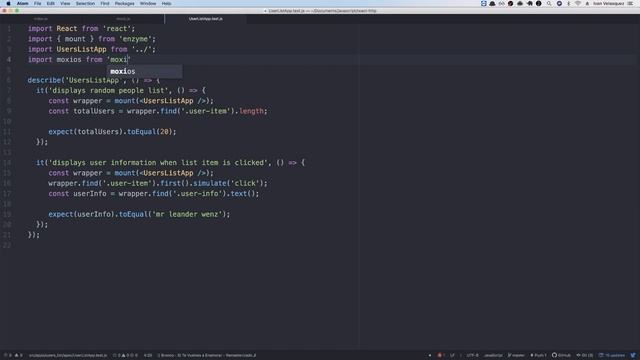Open the Atom application menu

pyautogui.click(x=22, y=3)
